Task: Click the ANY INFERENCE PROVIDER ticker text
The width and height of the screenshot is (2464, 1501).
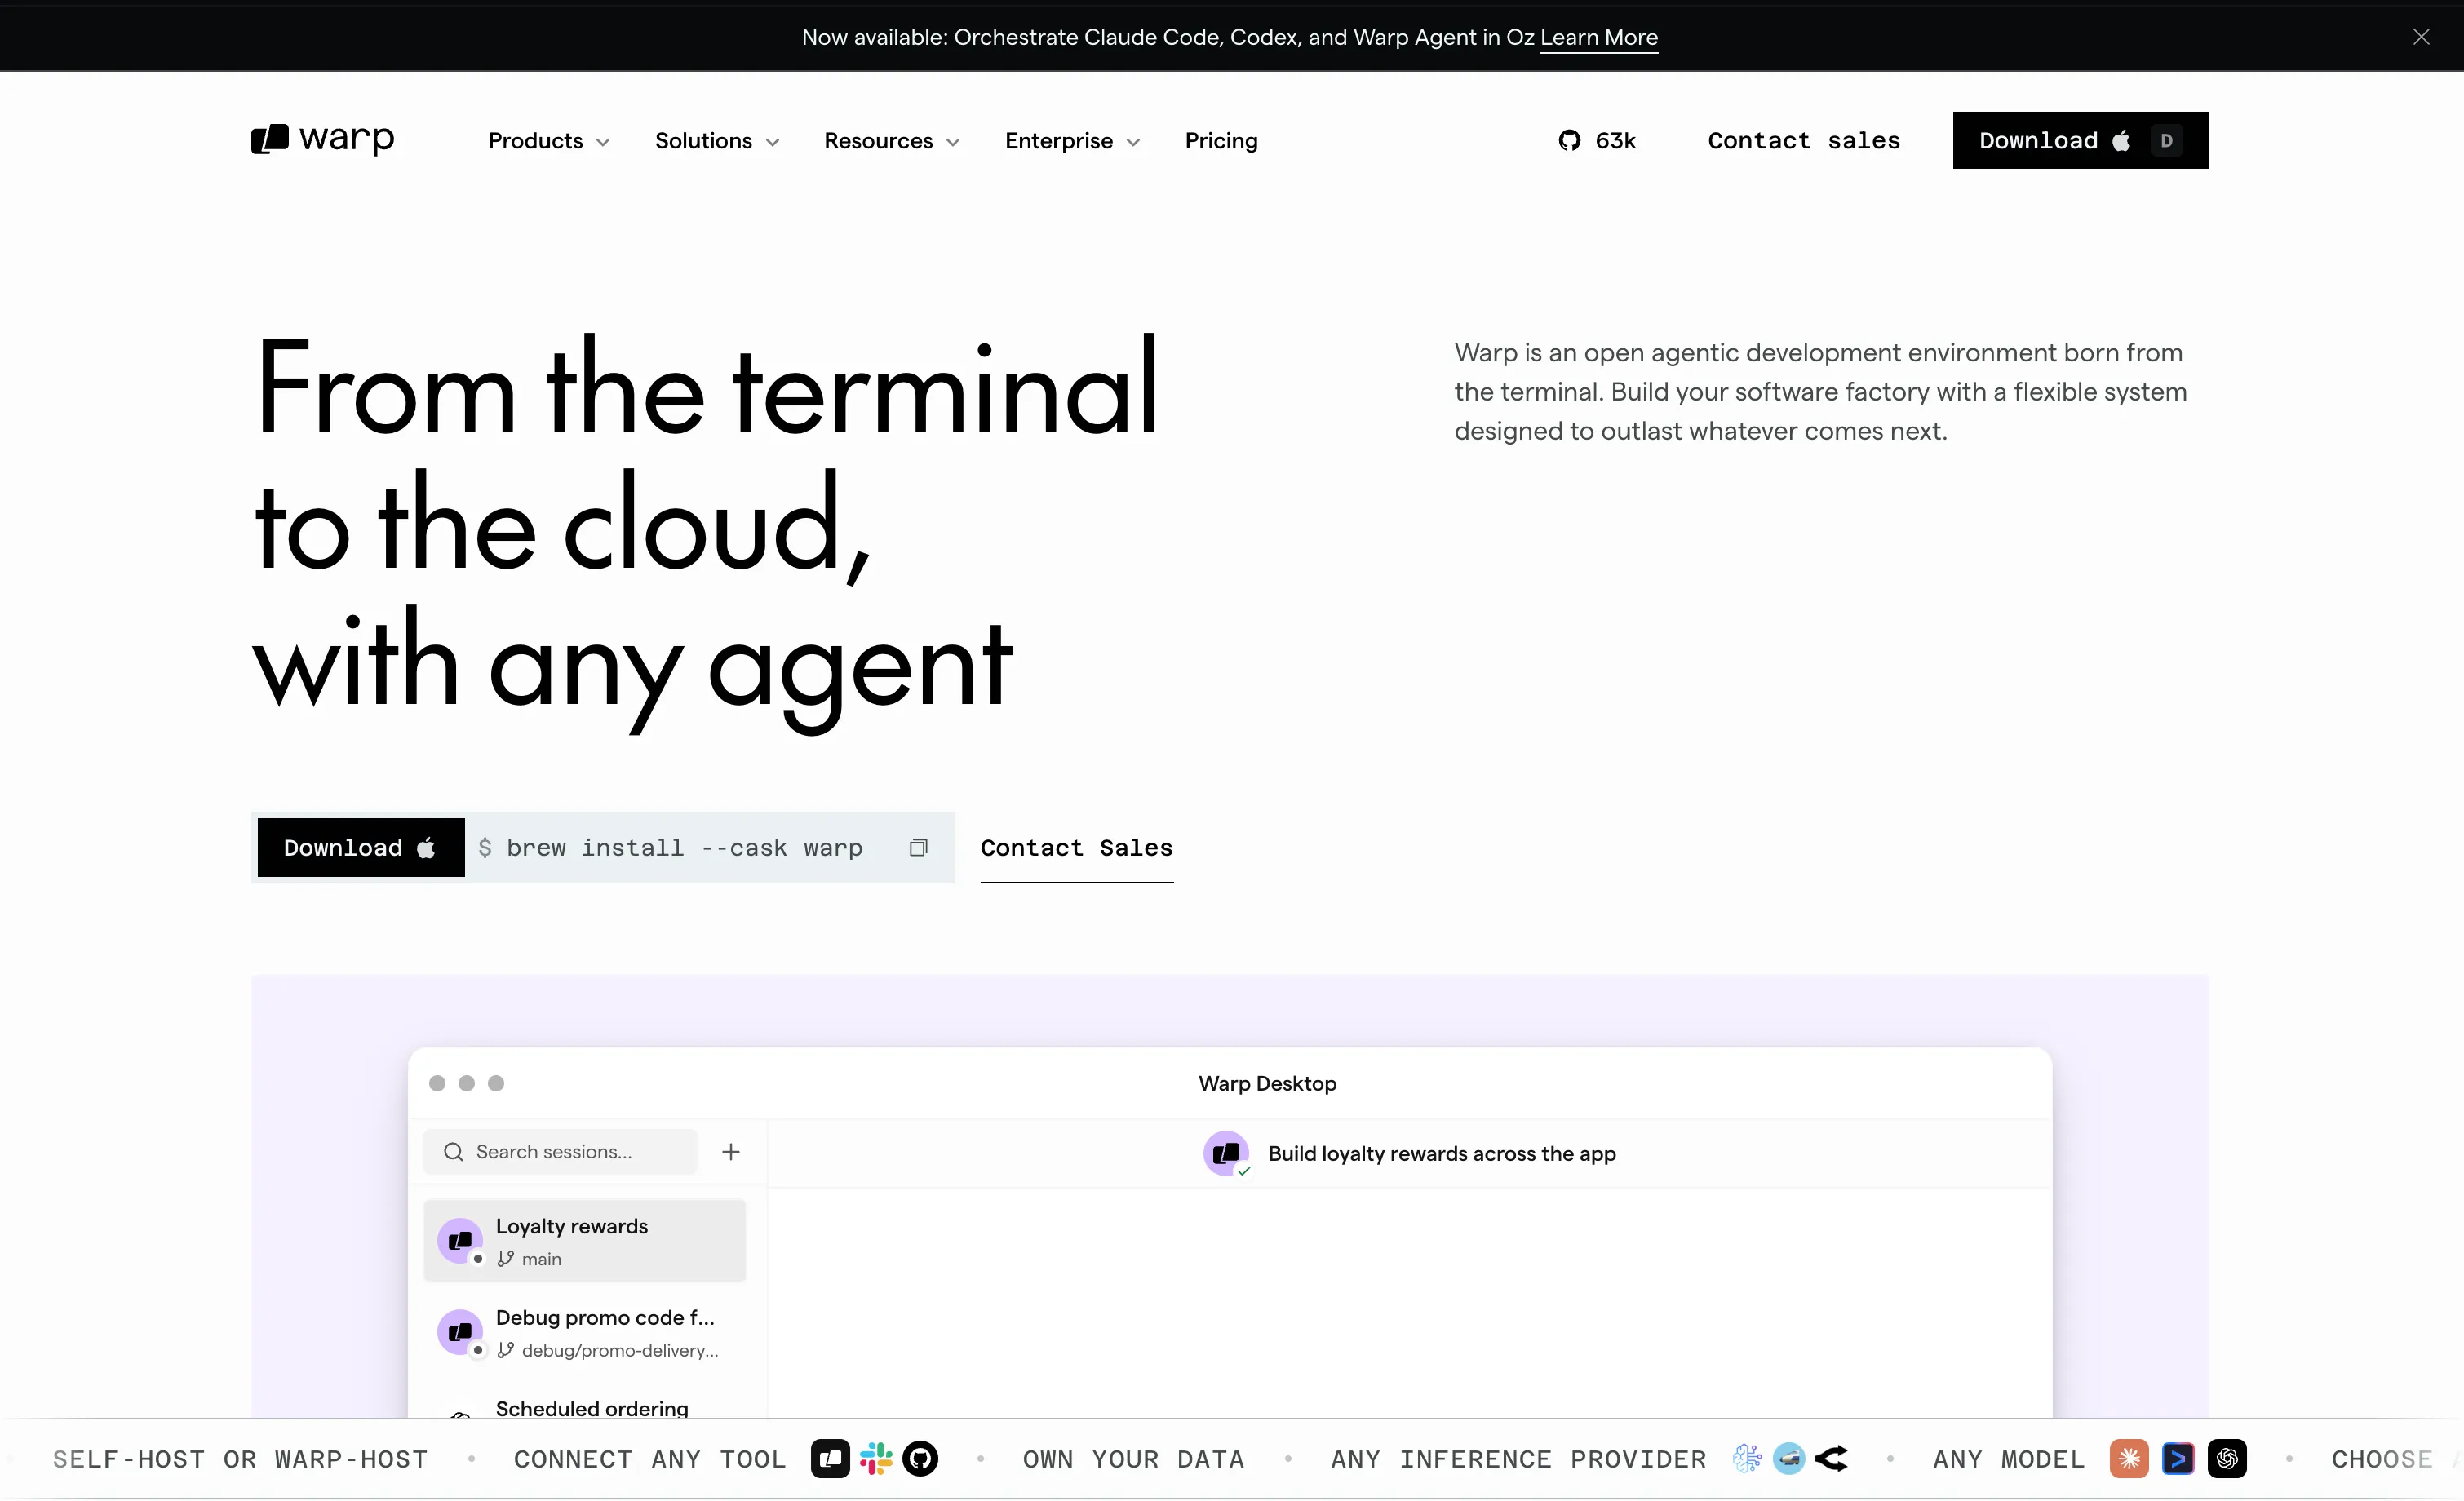Action: click(x=1518, y=1459)
